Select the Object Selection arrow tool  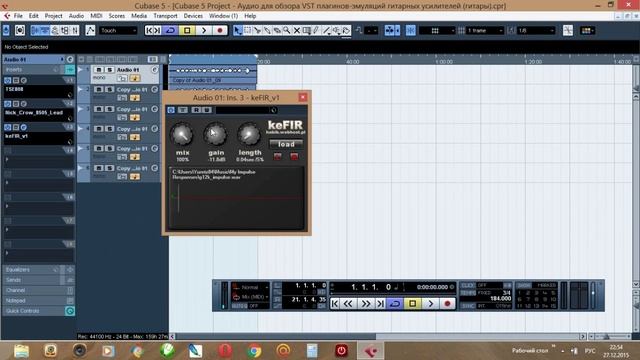238,31
